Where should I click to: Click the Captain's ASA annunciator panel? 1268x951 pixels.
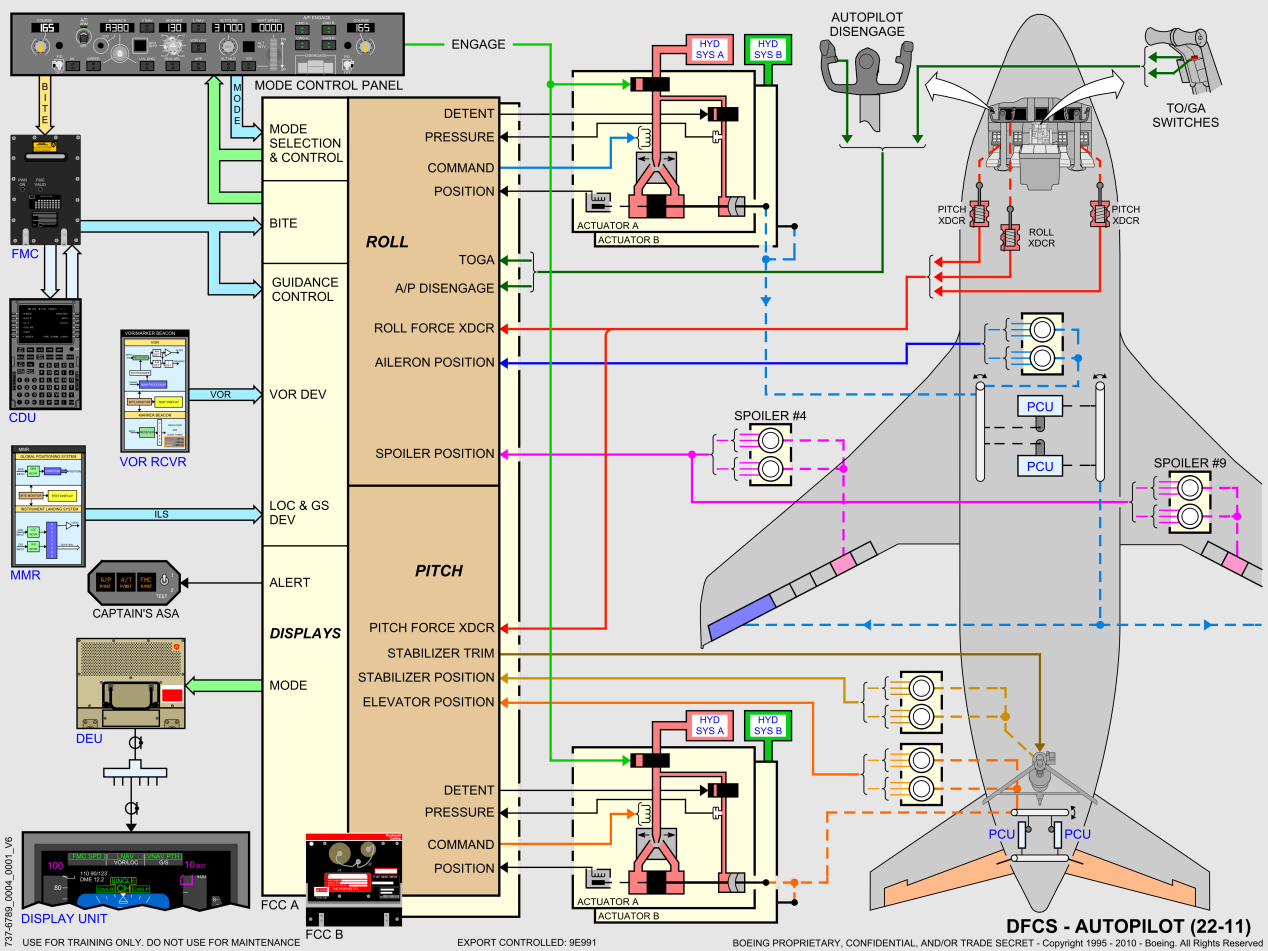pyautogui.click(x=135, y=583)
